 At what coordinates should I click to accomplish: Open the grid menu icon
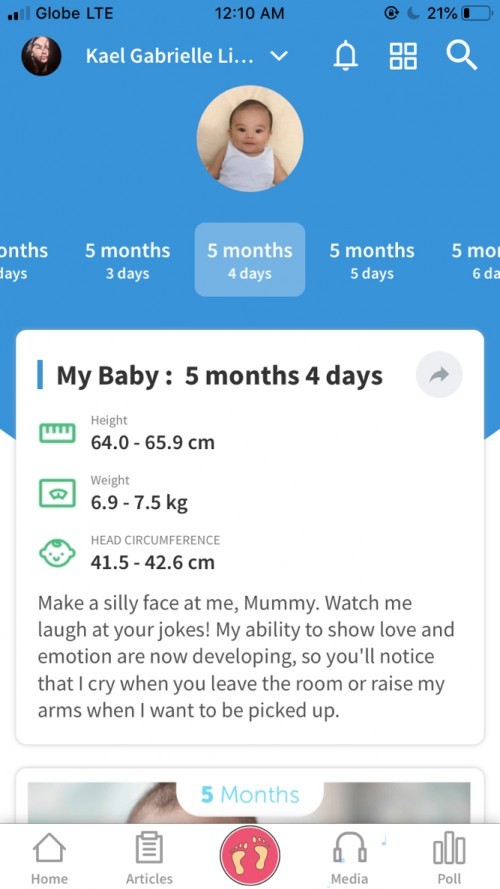(x=403, y=57)
